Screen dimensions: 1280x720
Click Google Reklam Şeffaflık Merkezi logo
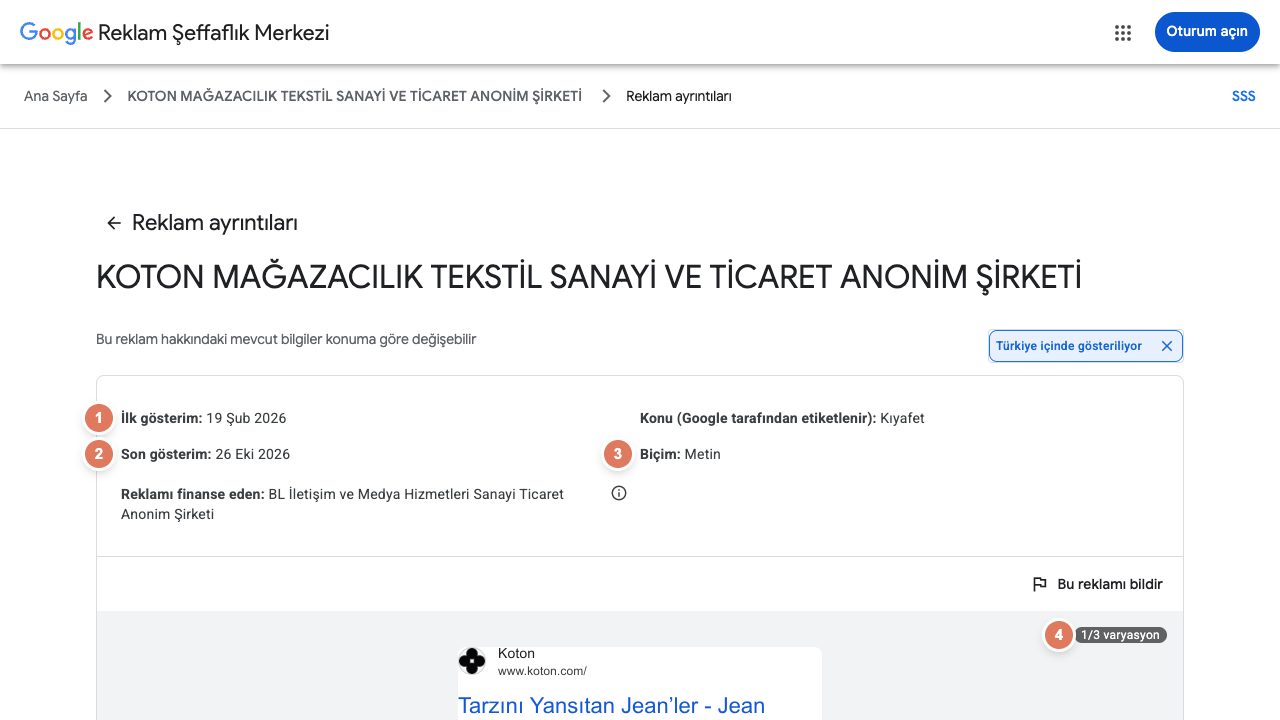pos(174,32)
